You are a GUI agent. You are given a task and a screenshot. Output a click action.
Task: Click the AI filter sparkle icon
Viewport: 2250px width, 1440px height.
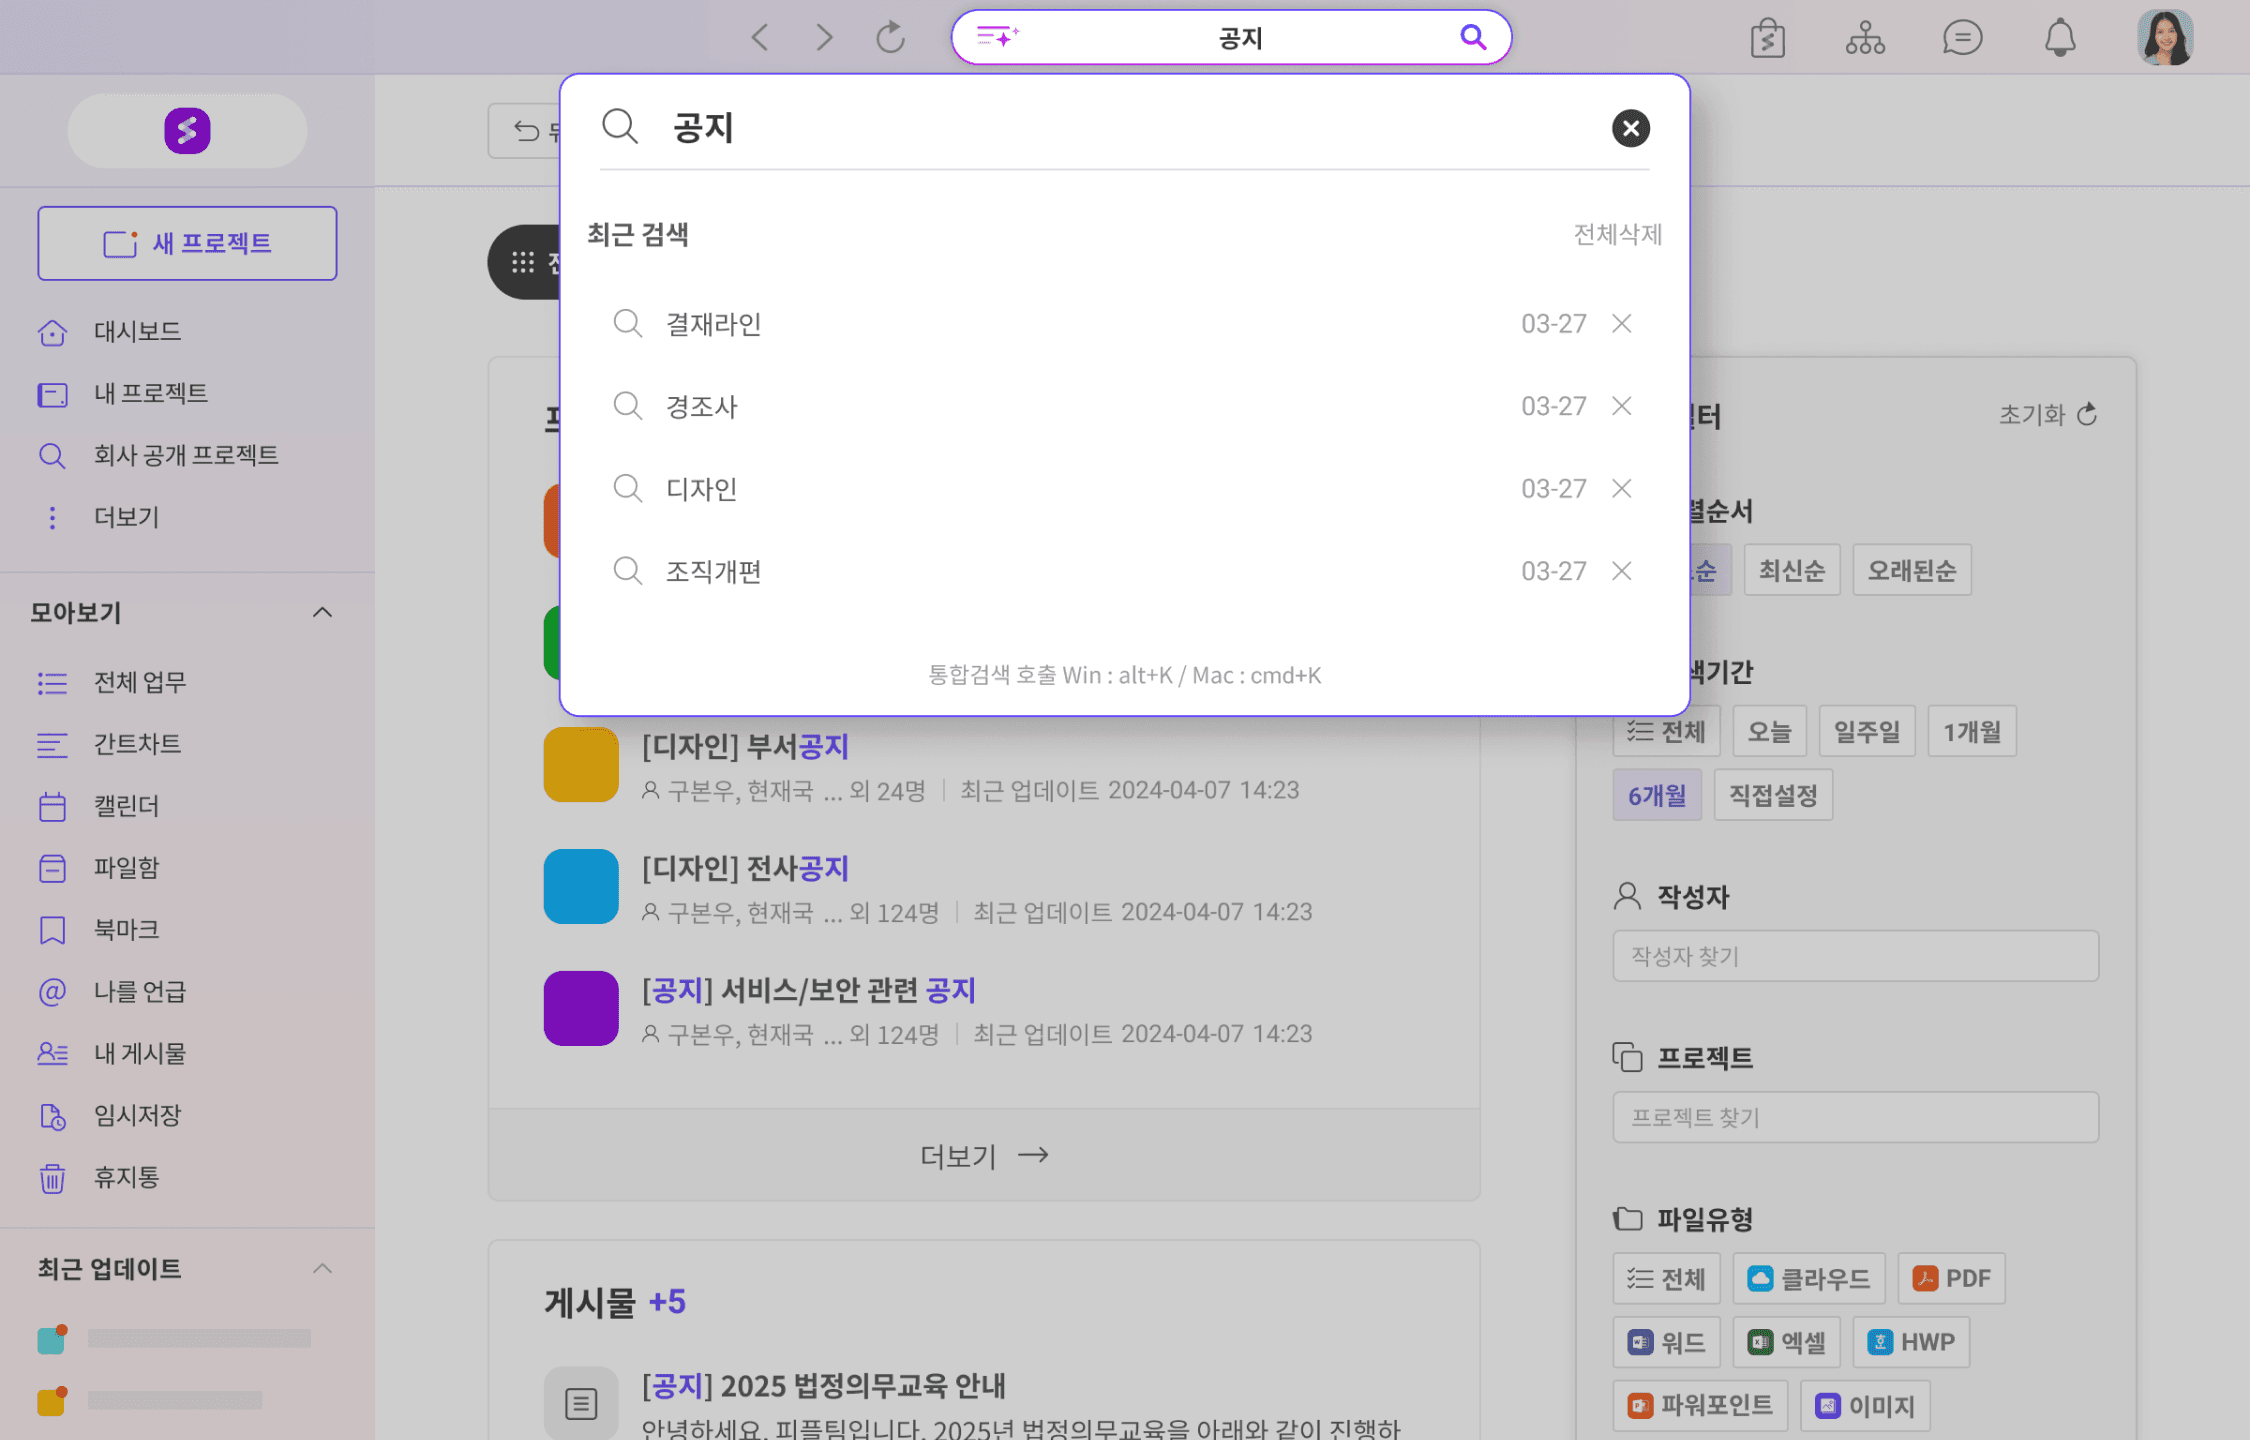997,37
